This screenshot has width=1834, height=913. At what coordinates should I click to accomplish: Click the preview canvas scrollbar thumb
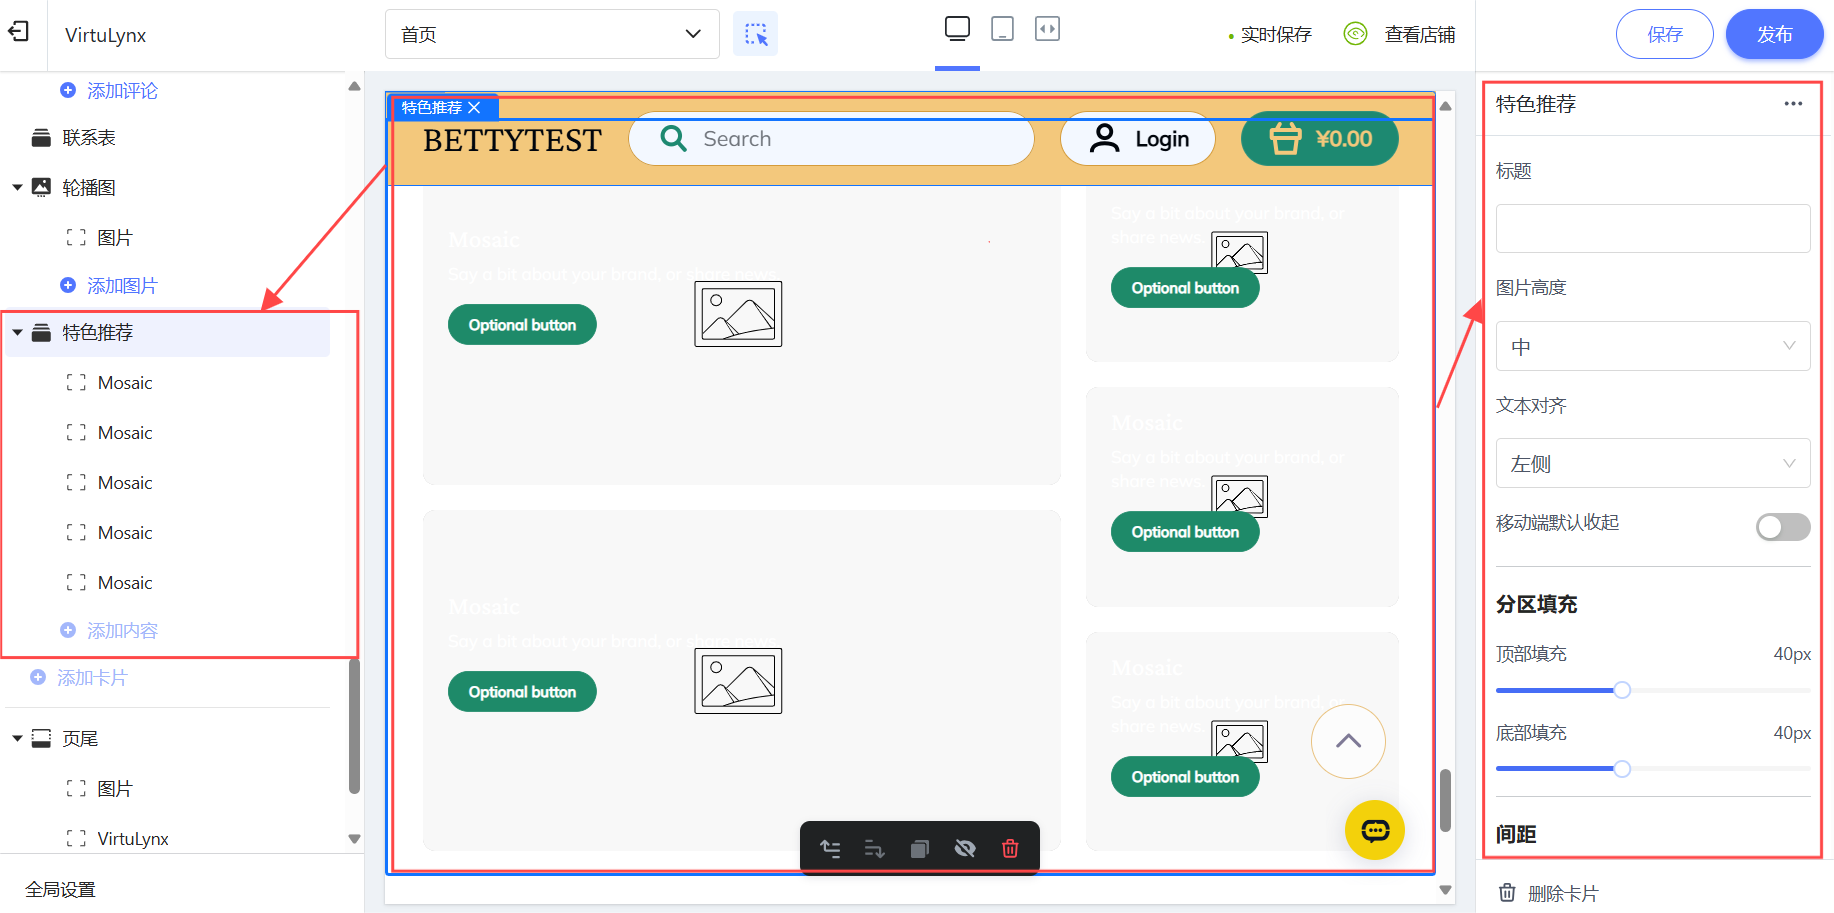[1445, 800]
